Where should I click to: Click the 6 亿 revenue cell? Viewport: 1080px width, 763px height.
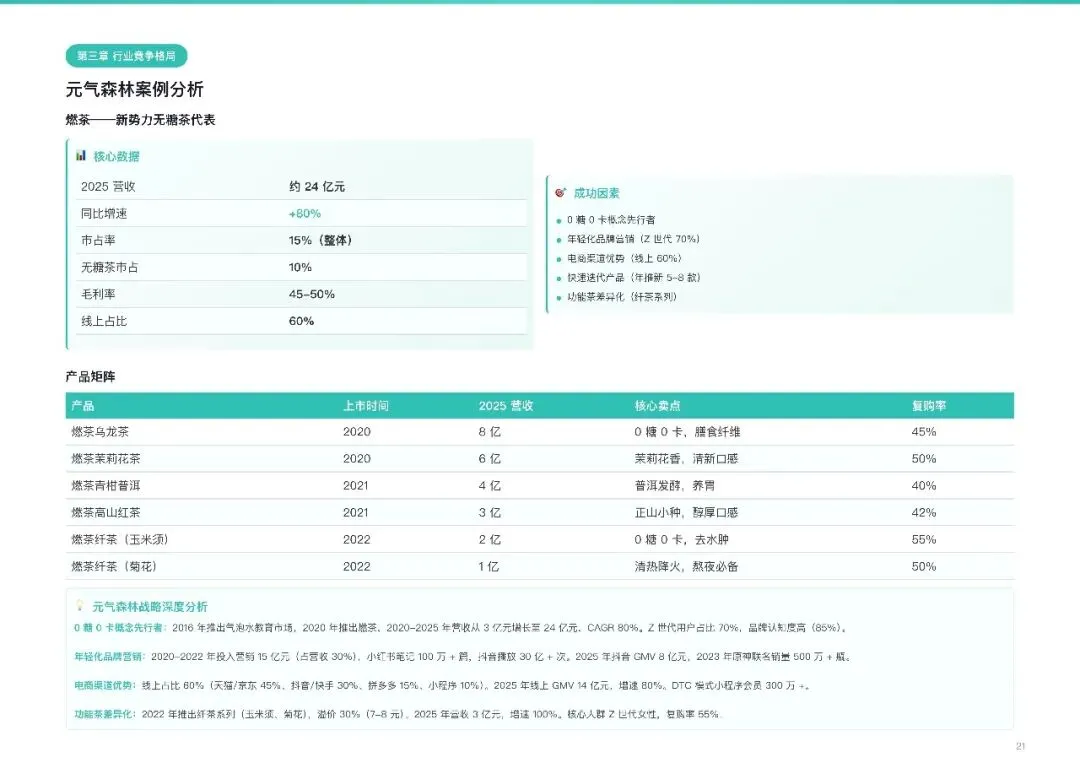click(x=490, y=459)
